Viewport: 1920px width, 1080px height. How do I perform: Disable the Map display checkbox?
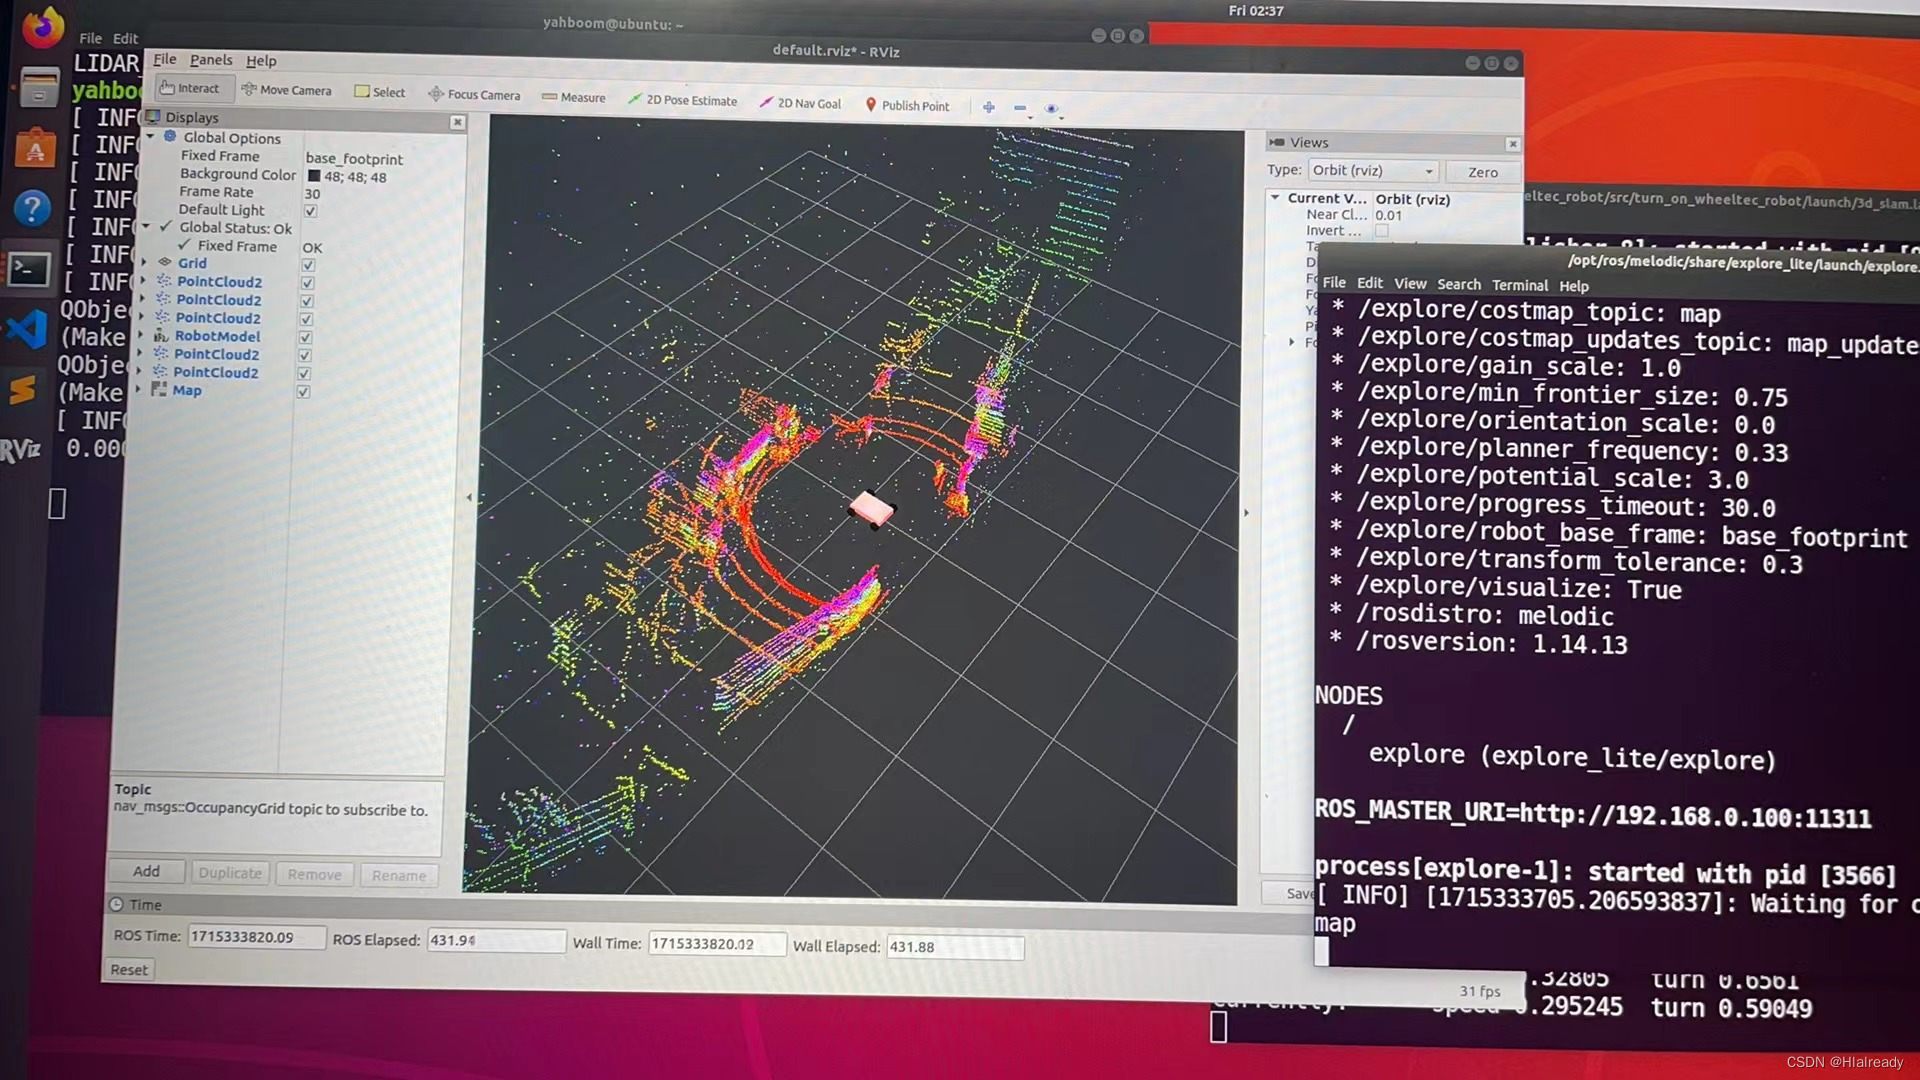[x=303, y=392]
